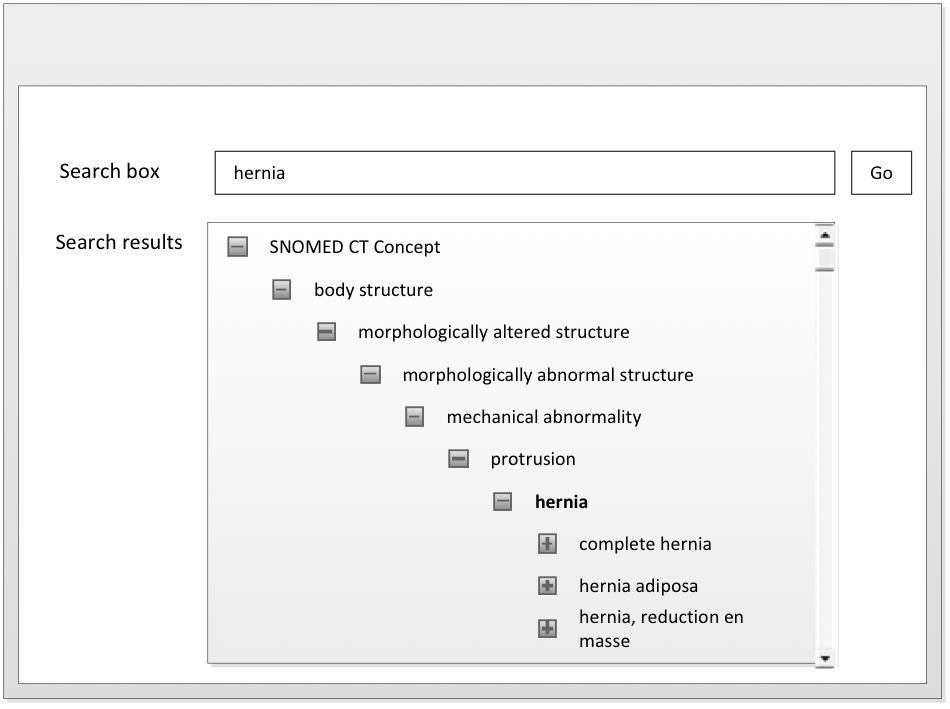Collapse morphologically altered structure node
Viewport: 950px width, 709px height.
(326, 332)
